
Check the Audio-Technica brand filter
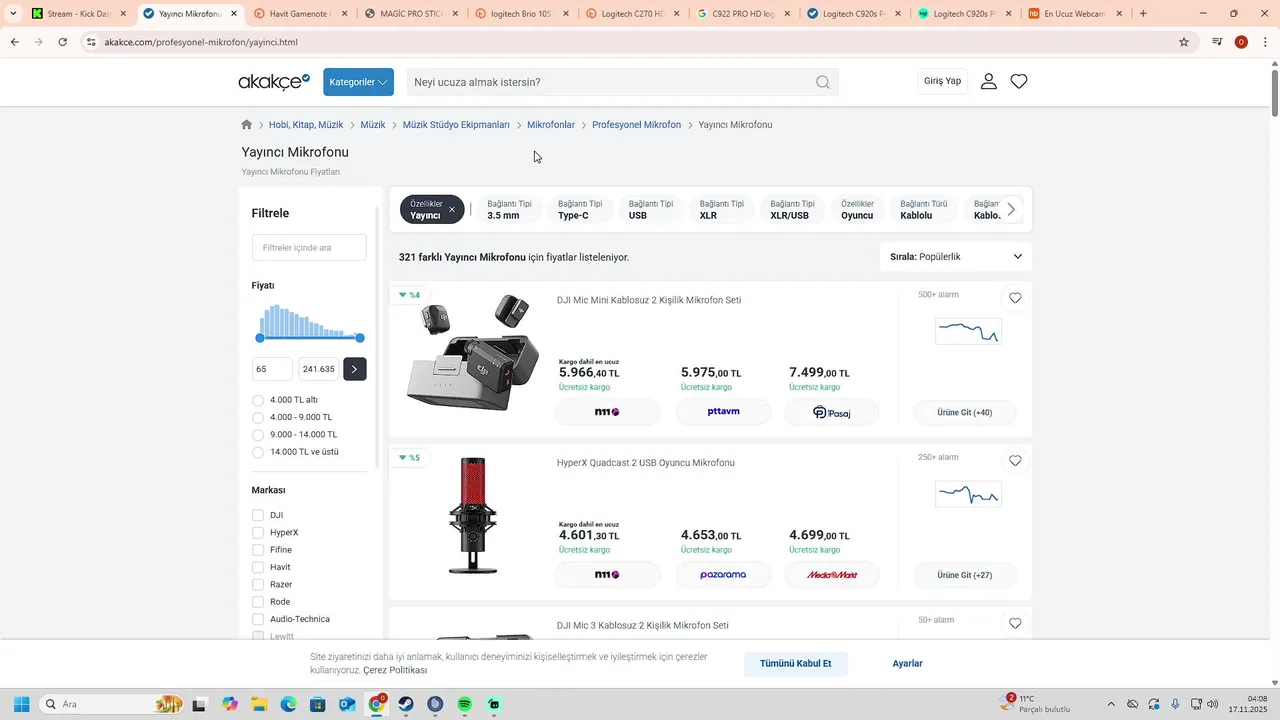pyautogui.click(x=258, y=619)
